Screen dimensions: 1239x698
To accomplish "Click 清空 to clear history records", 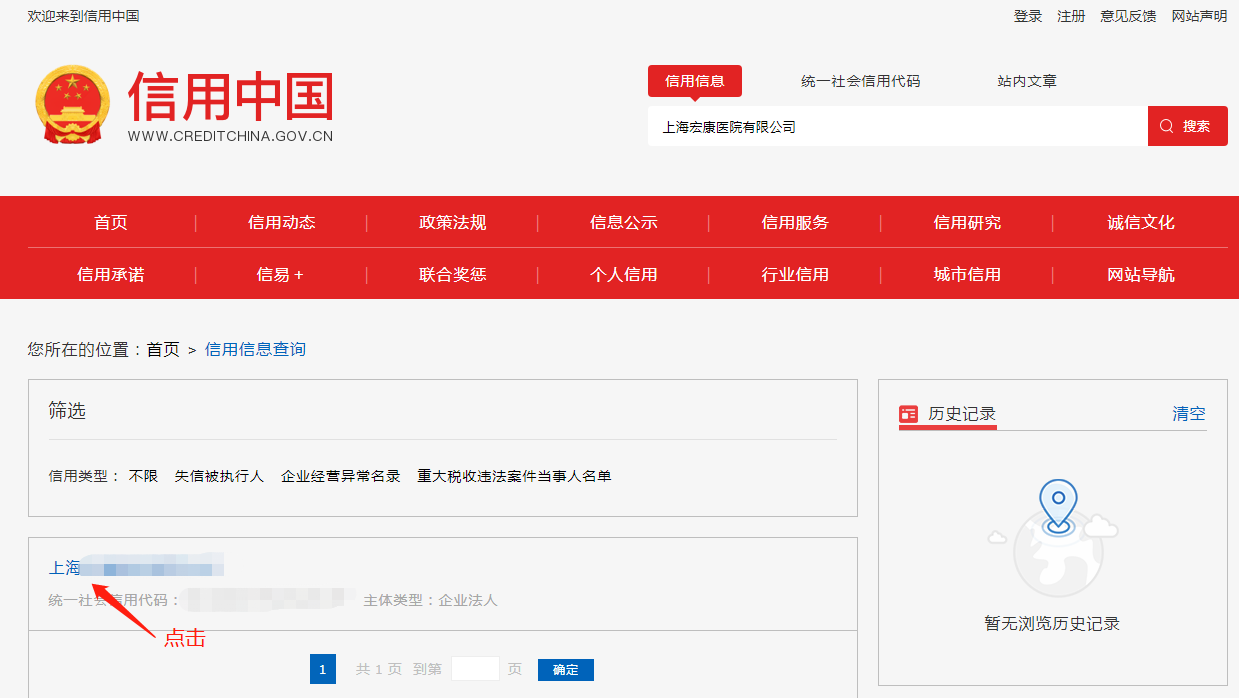I will (1188, 414).
